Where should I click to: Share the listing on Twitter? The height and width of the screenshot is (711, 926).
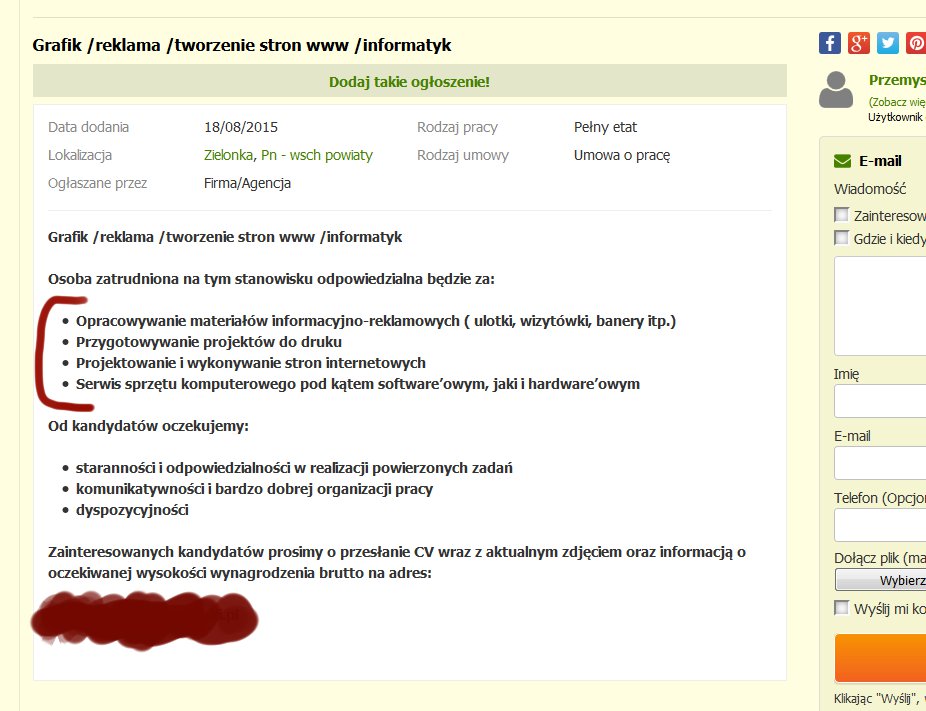click(888, 43)
